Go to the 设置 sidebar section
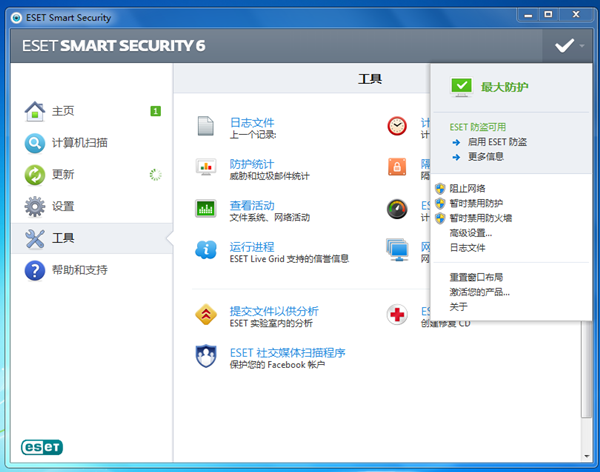The width and height of the screenshot is (600, 472). pos(63,206)
